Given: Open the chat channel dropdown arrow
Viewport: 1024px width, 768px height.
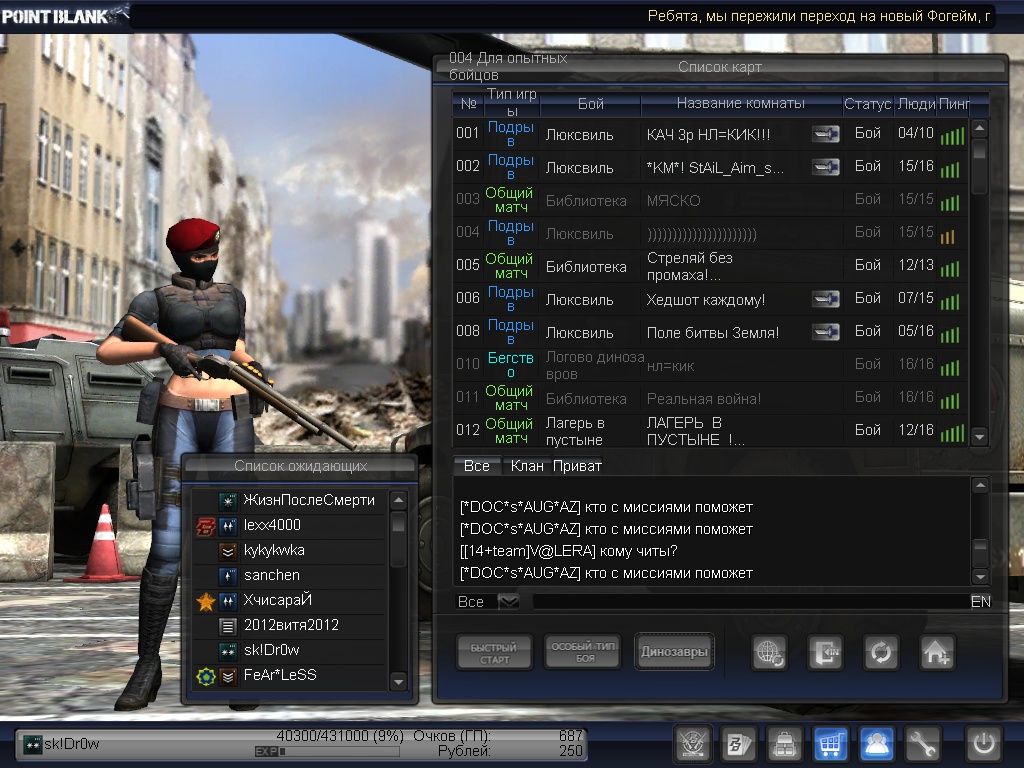Looking at the screenshot, I should tap(509, 601).
